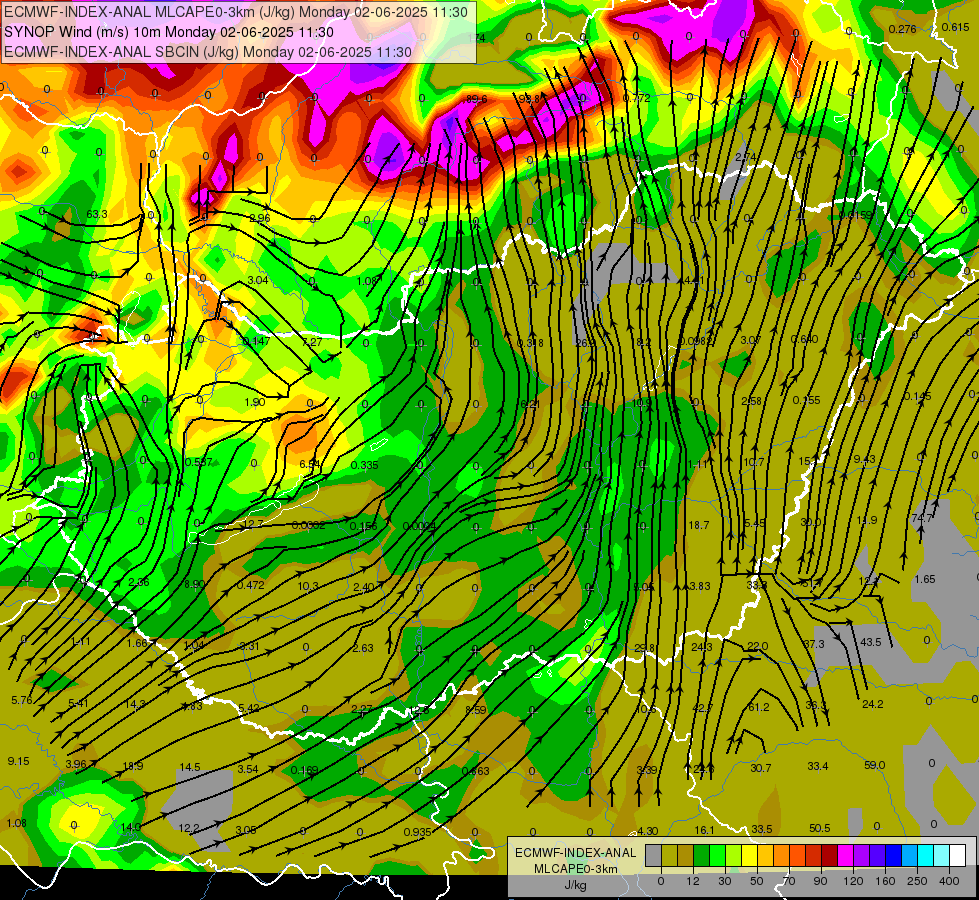Screen dimensions: 979x900
Task: Click the map value 59.0
Action: click(875, 765)
